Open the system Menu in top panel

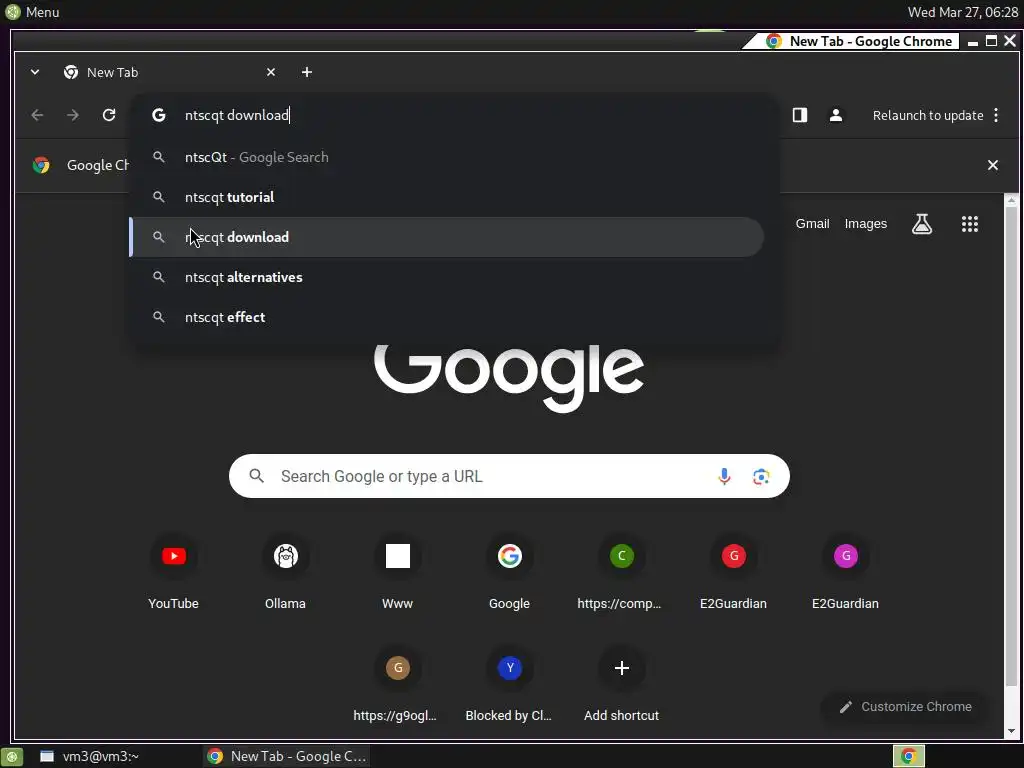[x=32, y=12]
